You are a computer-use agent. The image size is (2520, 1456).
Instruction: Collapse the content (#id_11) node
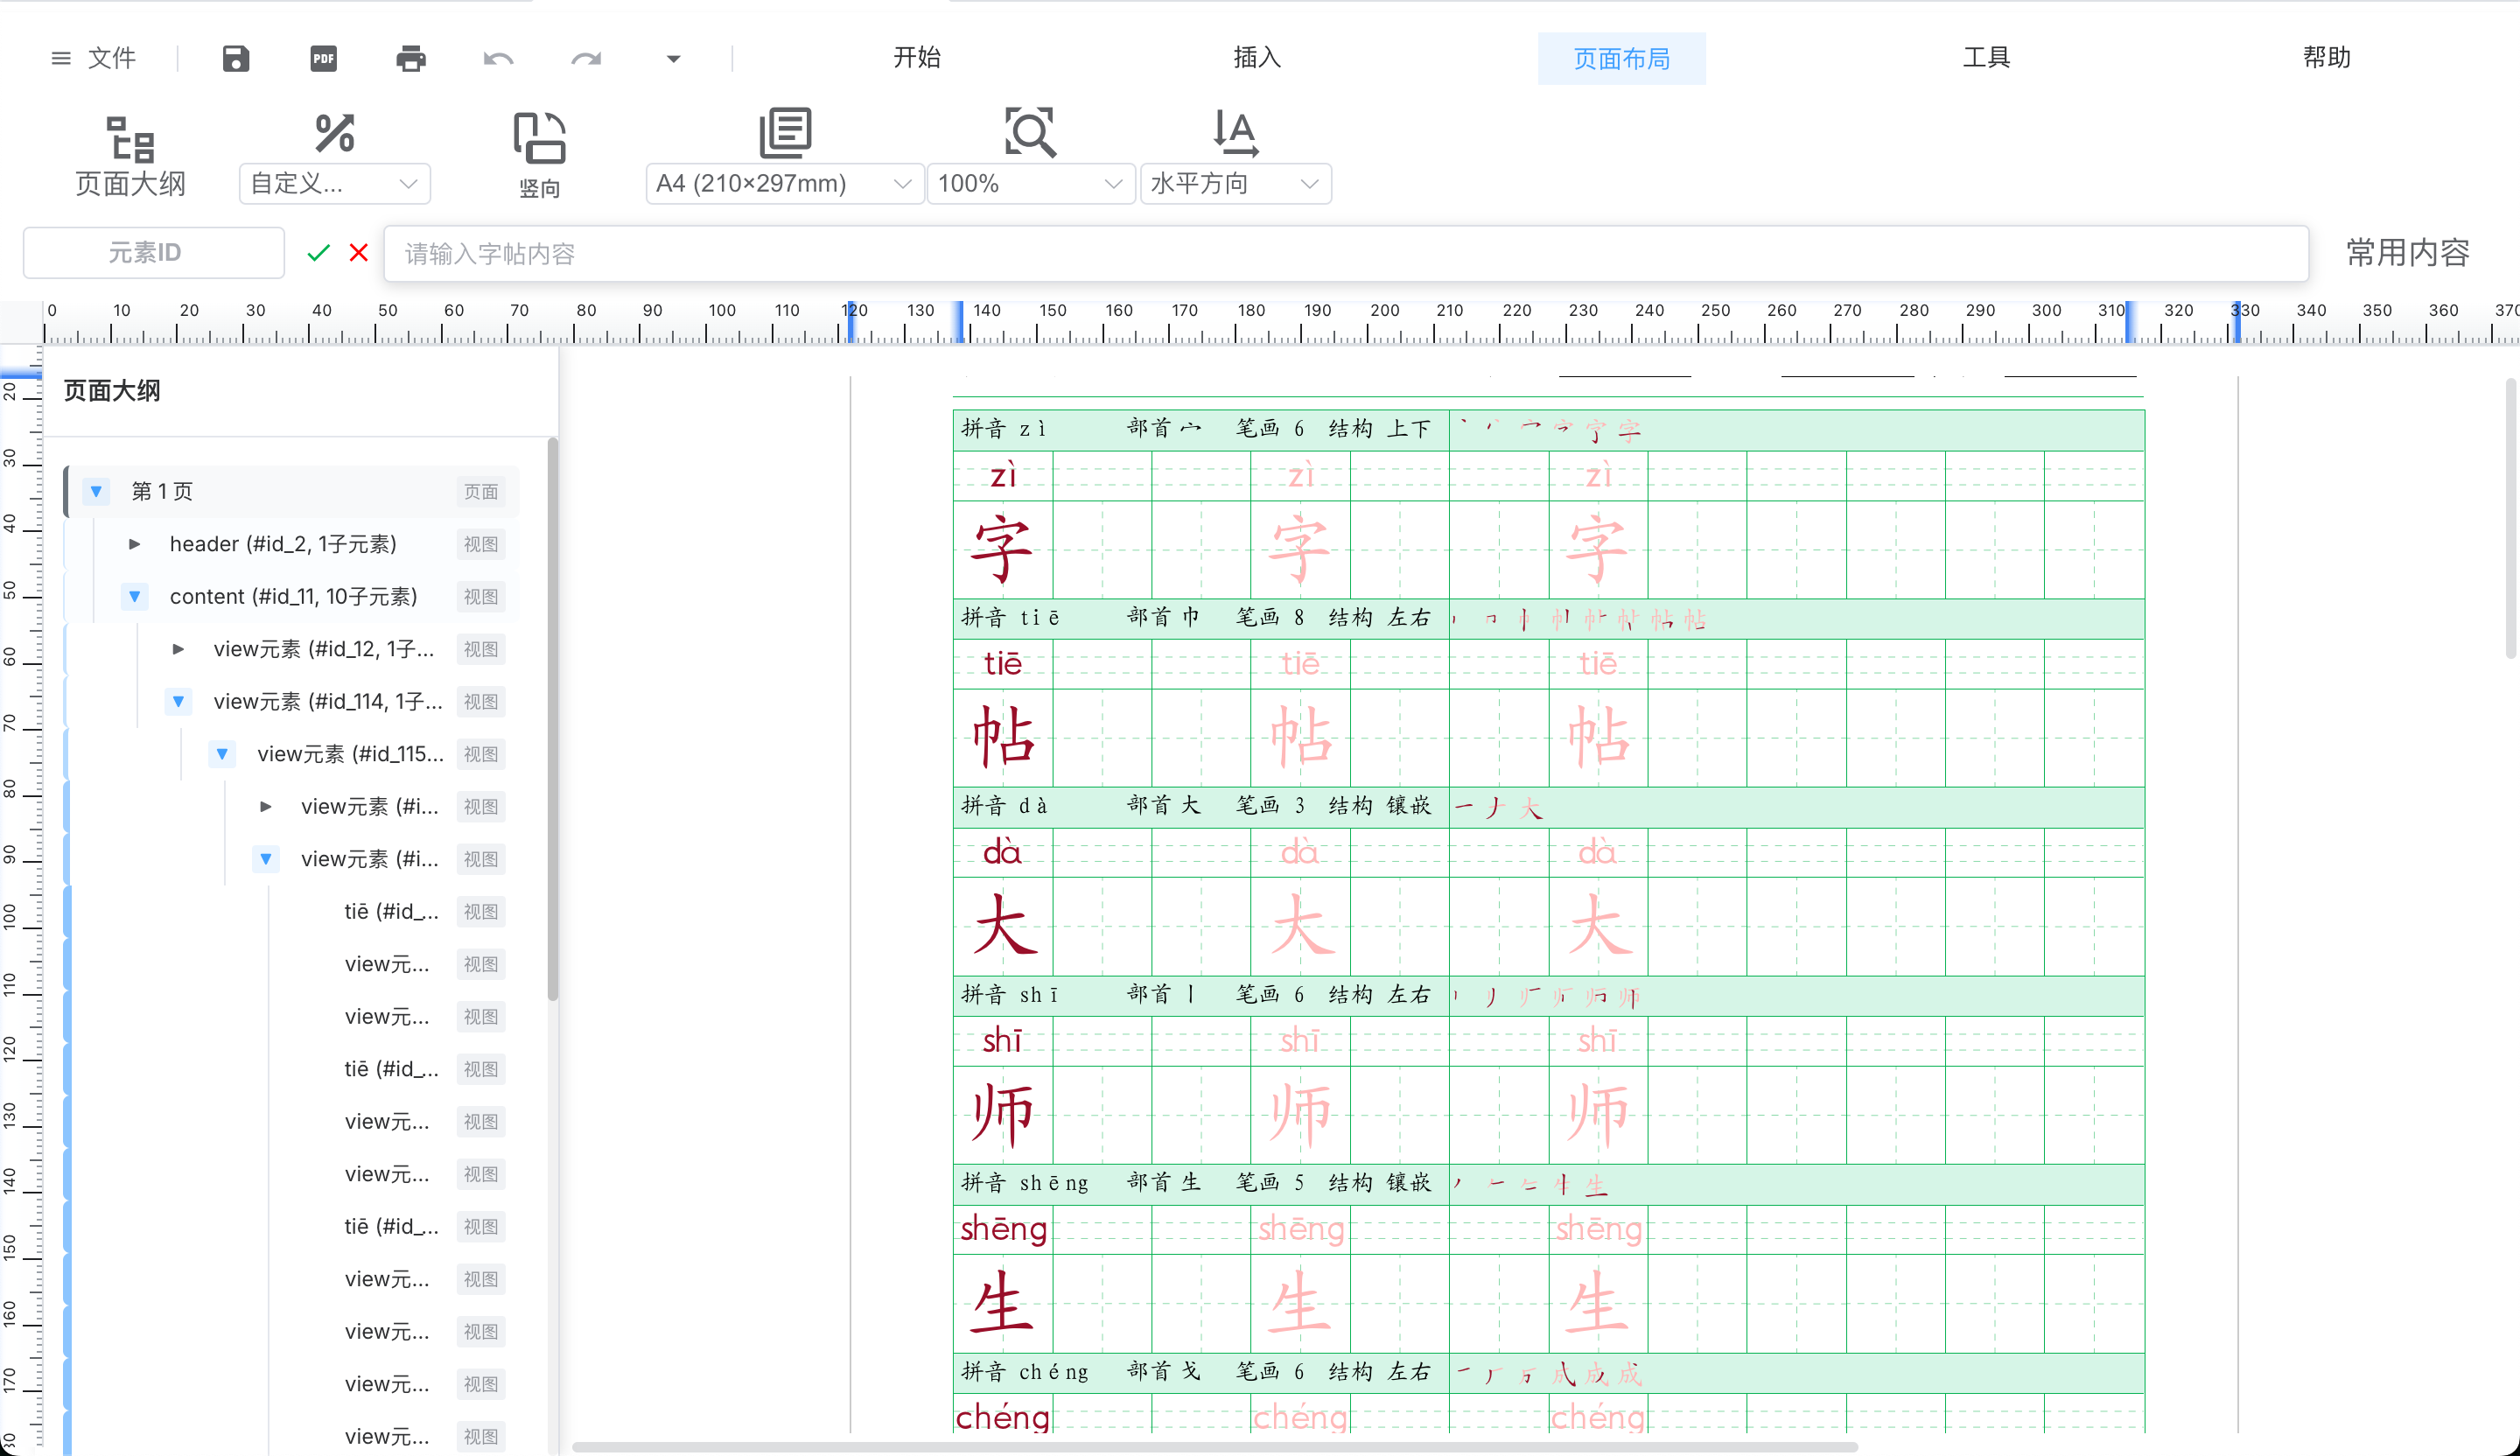coord(134,596)
